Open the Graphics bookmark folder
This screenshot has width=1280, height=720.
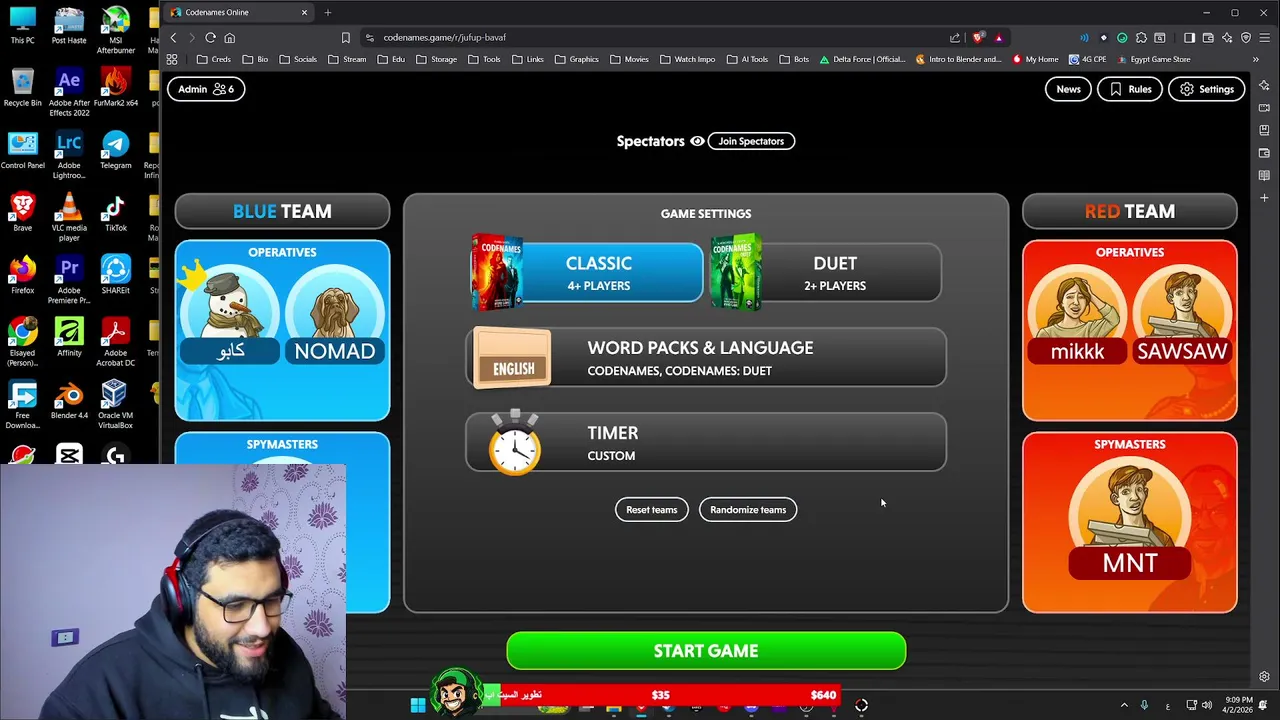click(x=576, y=59)
